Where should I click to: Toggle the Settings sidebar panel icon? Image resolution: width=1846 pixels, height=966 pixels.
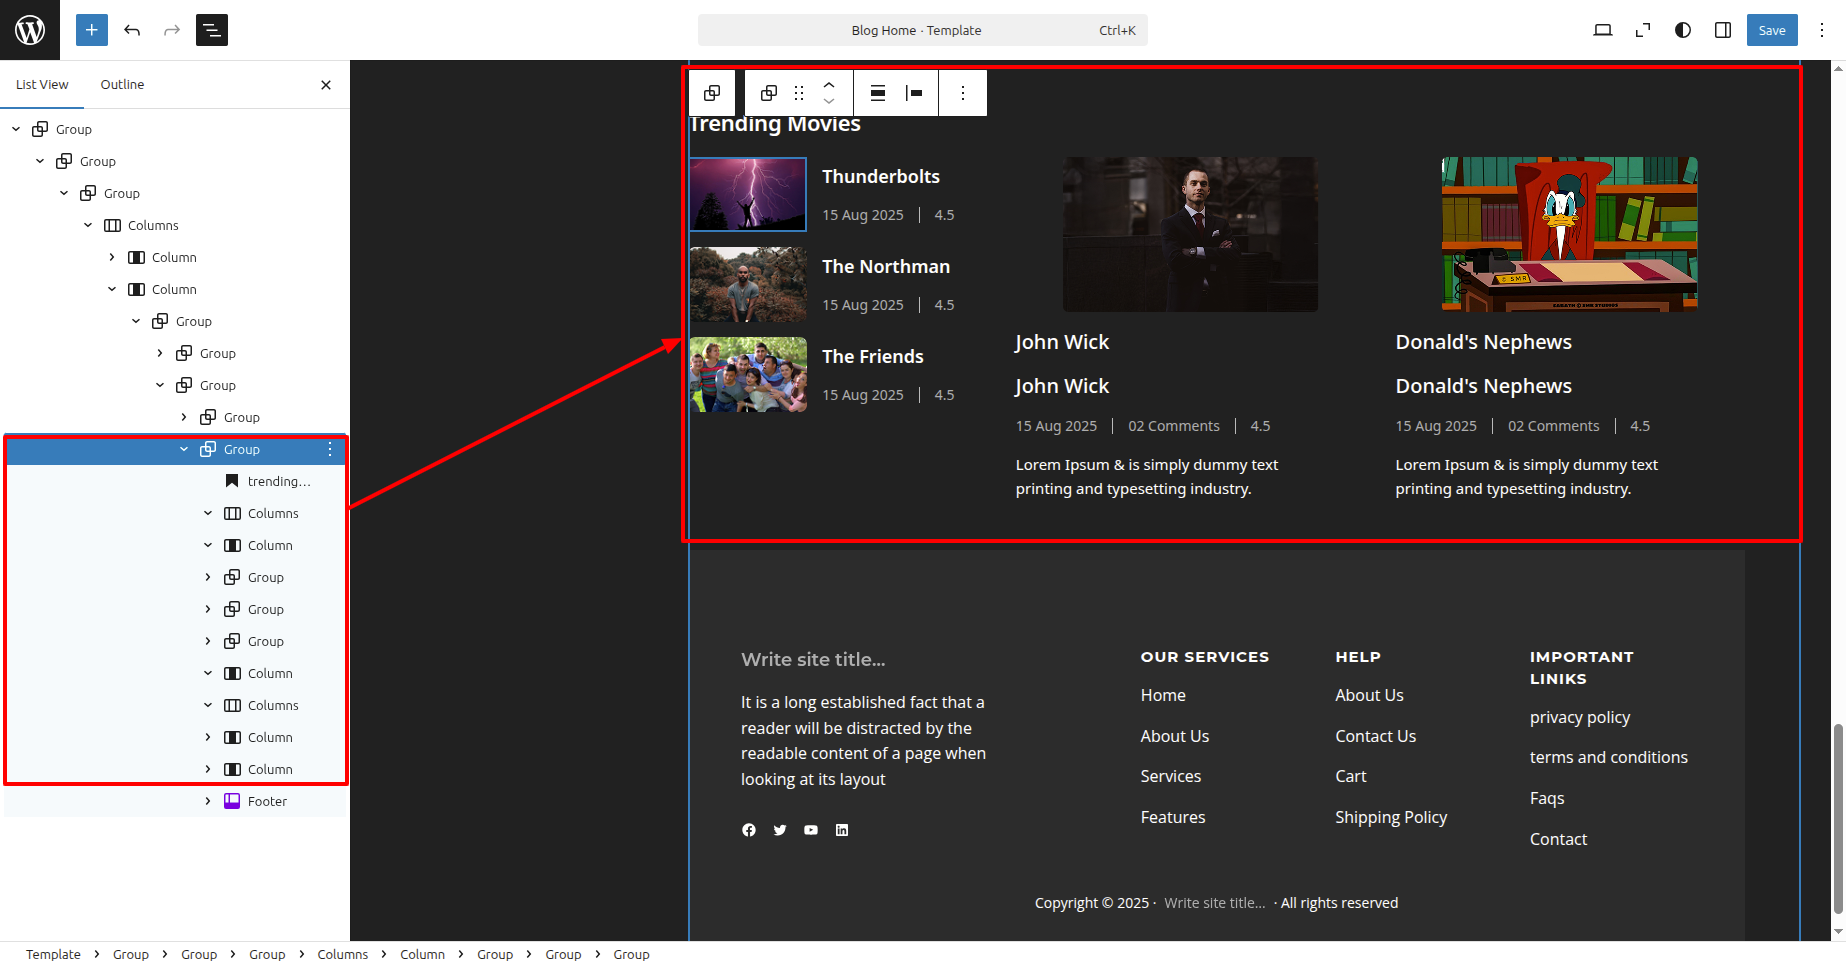click(1723, 30)
